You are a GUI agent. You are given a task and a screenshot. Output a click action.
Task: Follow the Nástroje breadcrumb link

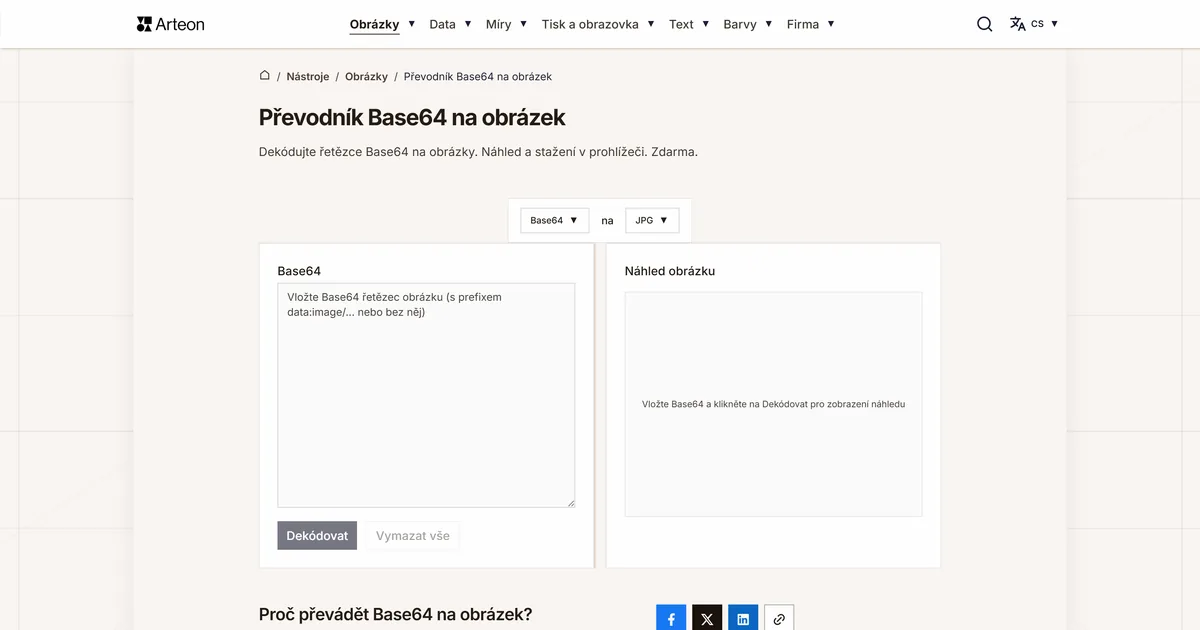pos(308,77)
